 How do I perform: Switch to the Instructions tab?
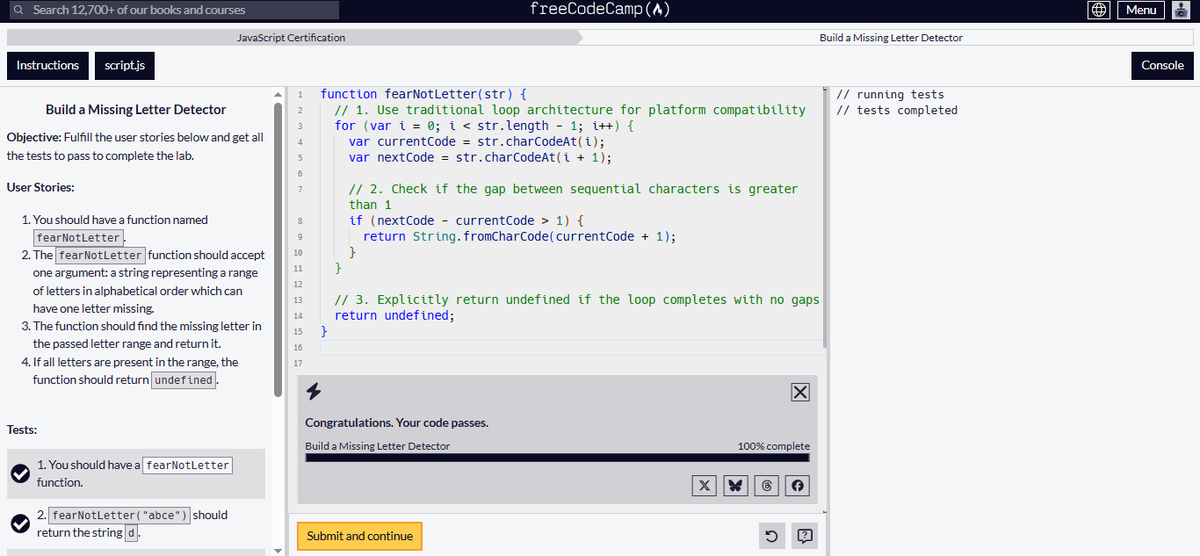click(48, 66)
